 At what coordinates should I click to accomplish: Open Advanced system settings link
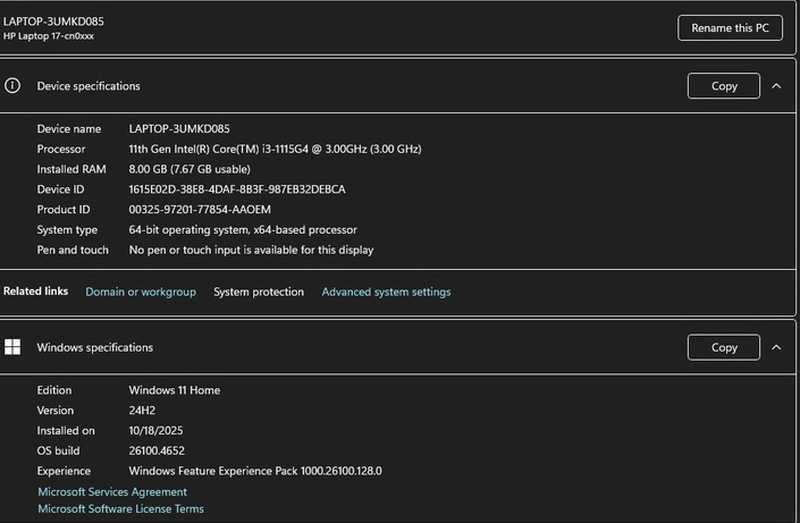386,292
